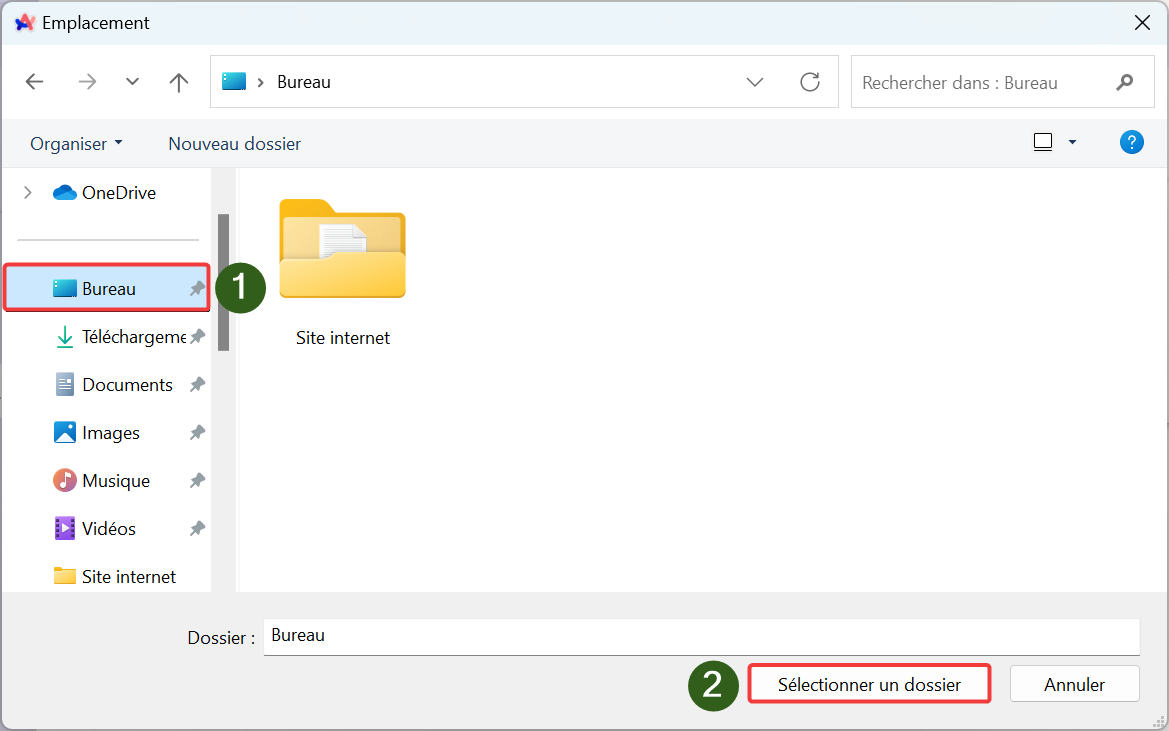Expand the address bar history dropdown
Viewport: 1169px width, 731px height.
click(x=755, y=82)
